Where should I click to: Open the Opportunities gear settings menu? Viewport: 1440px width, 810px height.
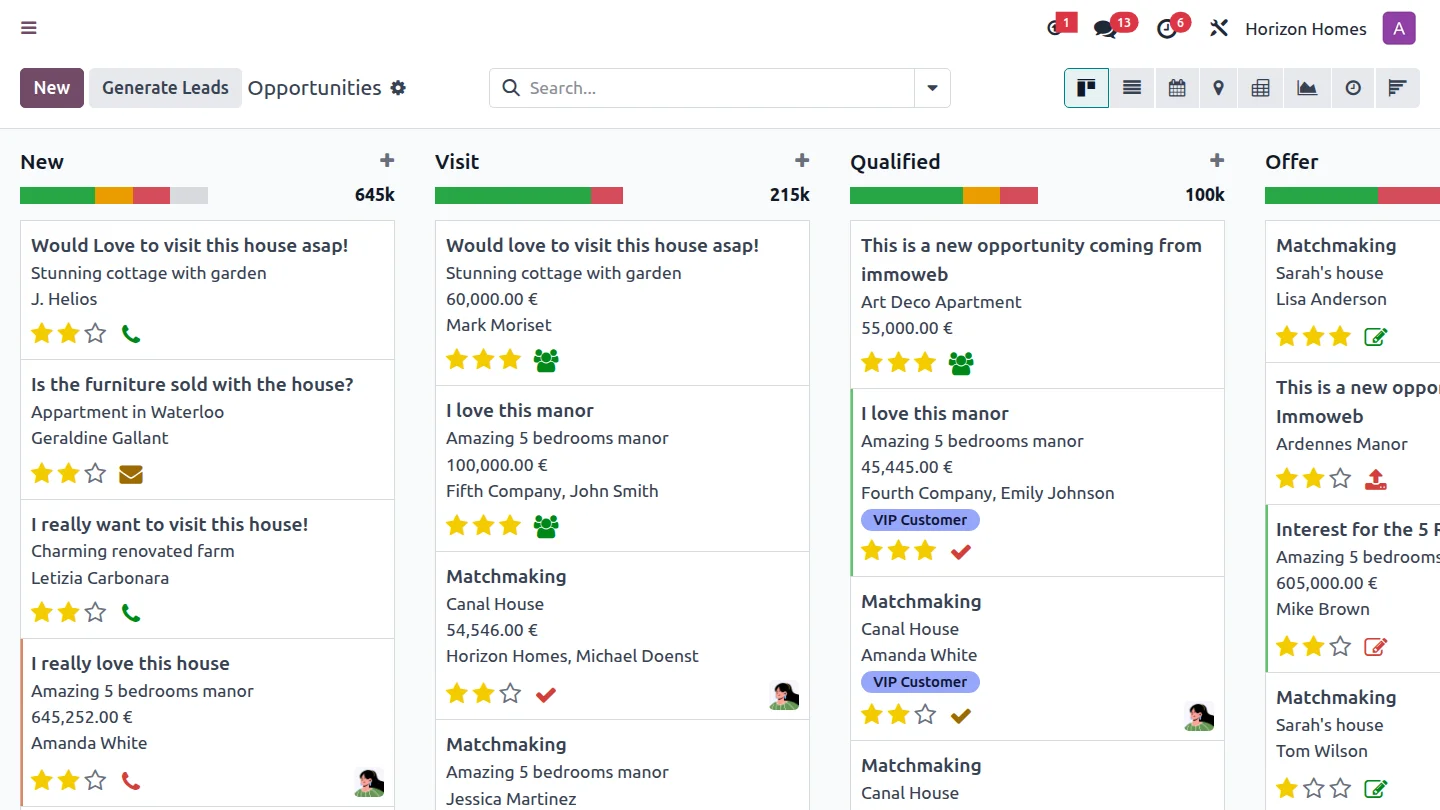click(x=398, y=88)
